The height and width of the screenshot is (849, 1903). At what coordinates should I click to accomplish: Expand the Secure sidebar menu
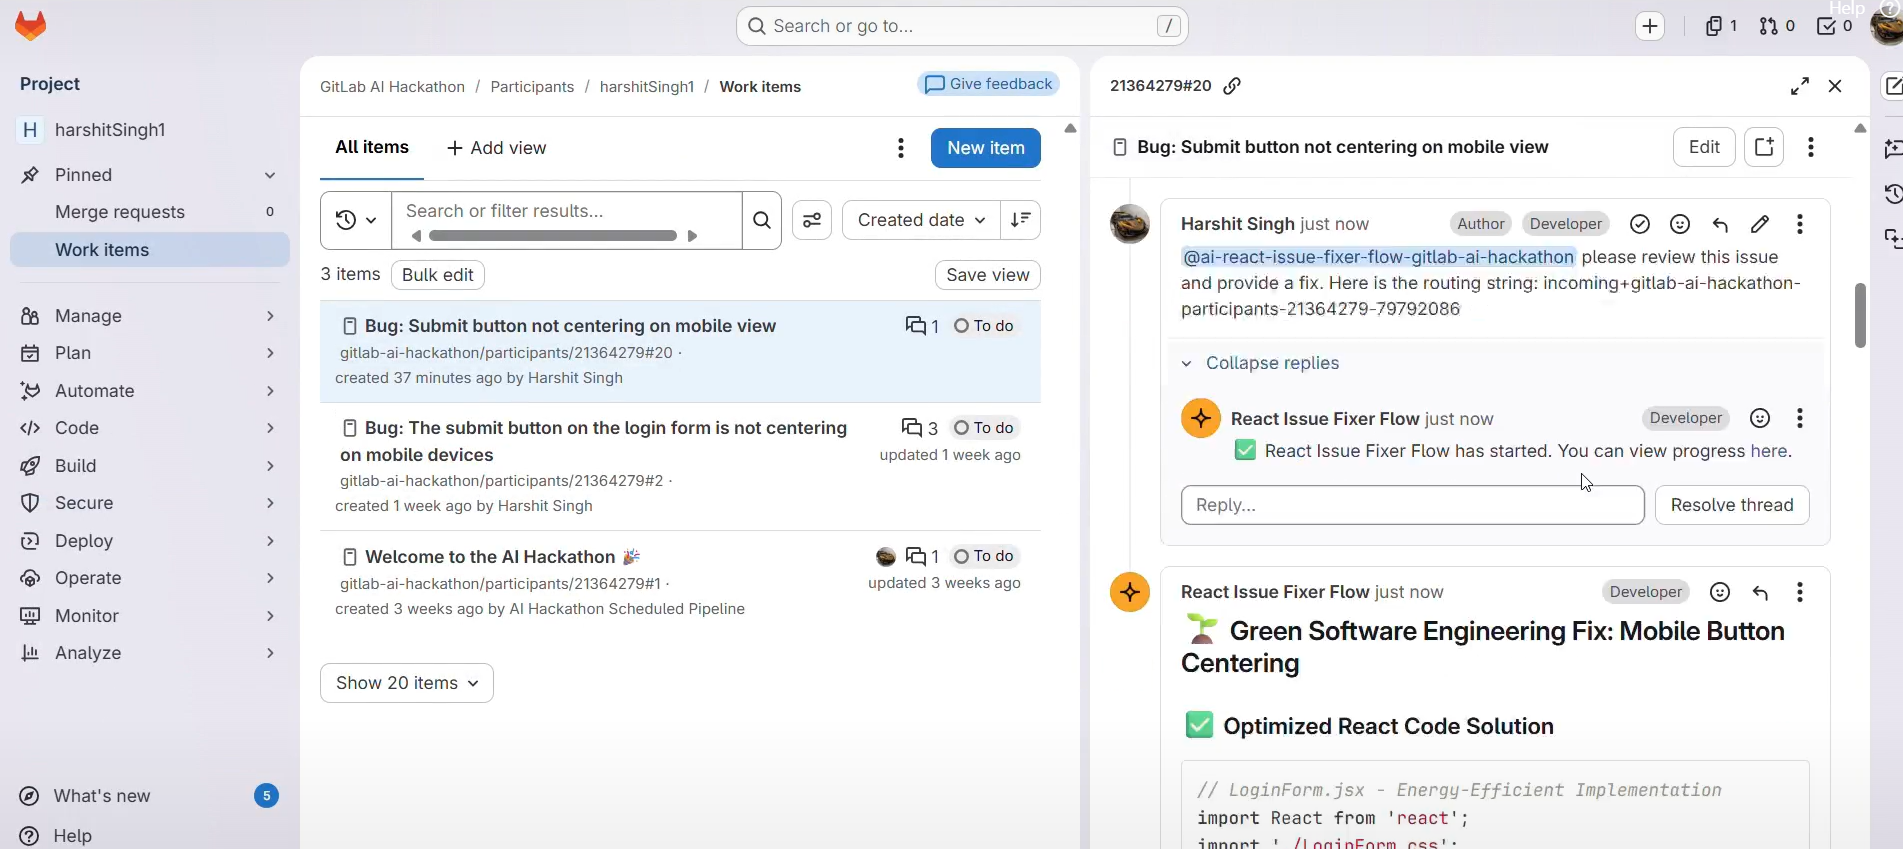pyautogui.click(x=150, y=503)
